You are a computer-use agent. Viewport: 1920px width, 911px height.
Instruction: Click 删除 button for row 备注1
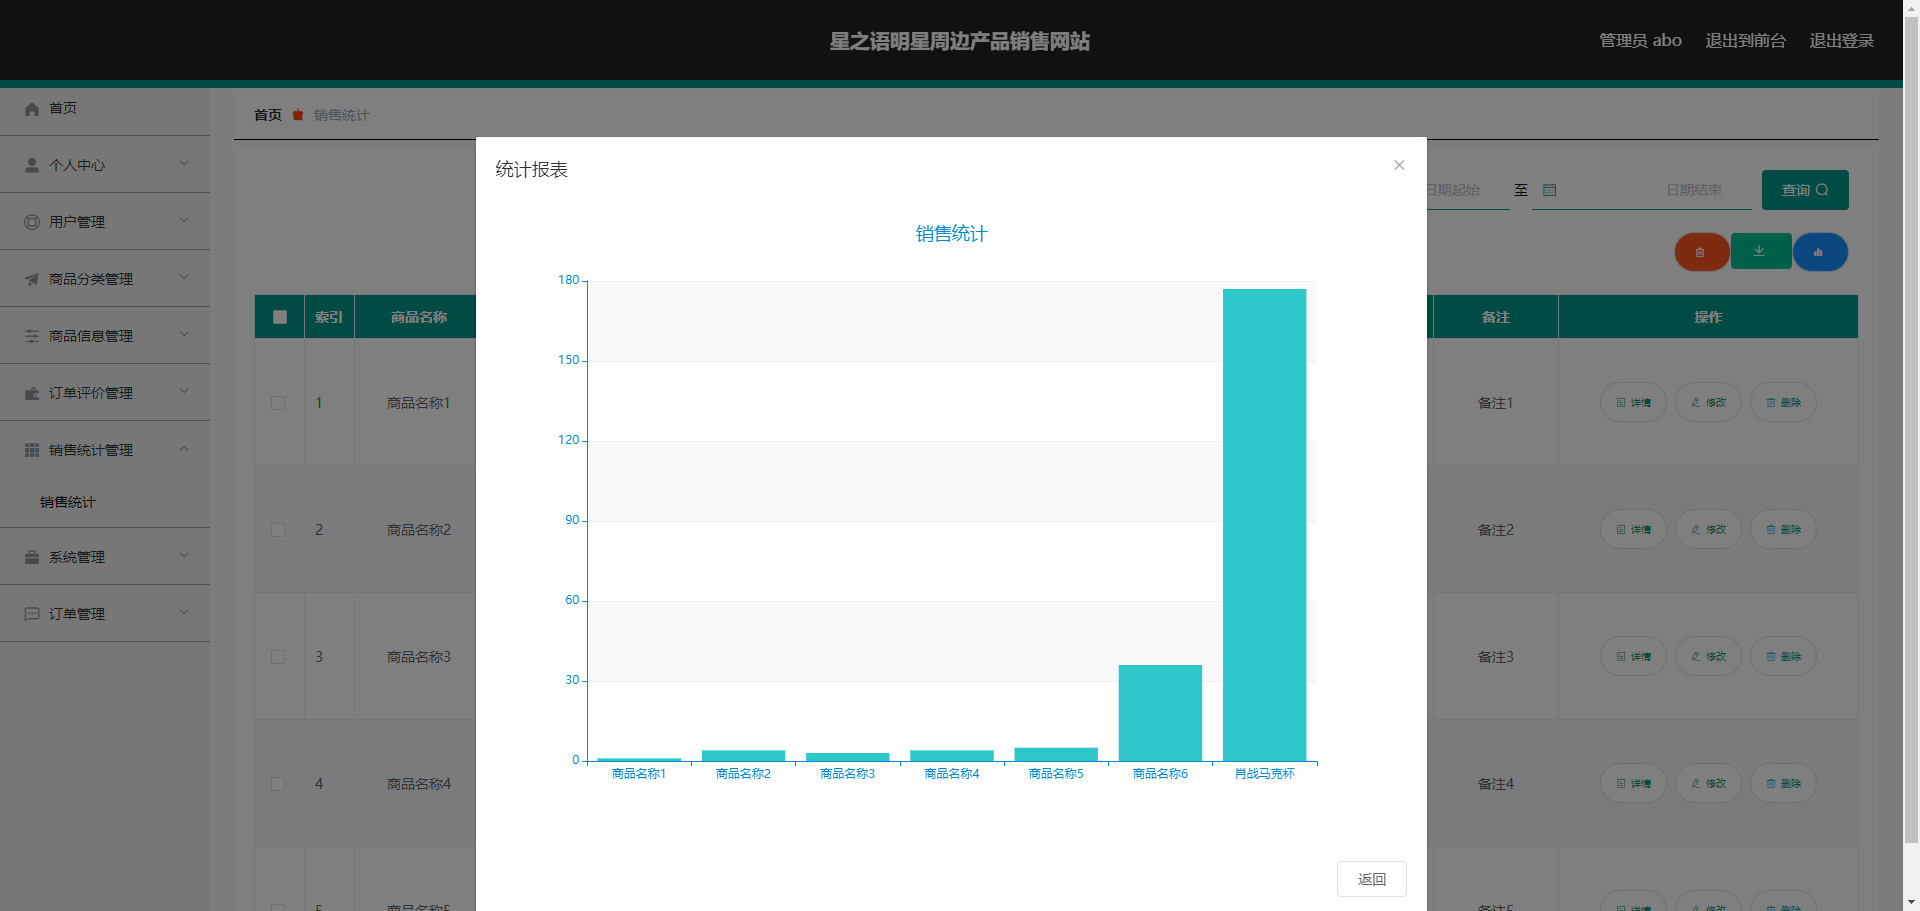[1783, 402]
